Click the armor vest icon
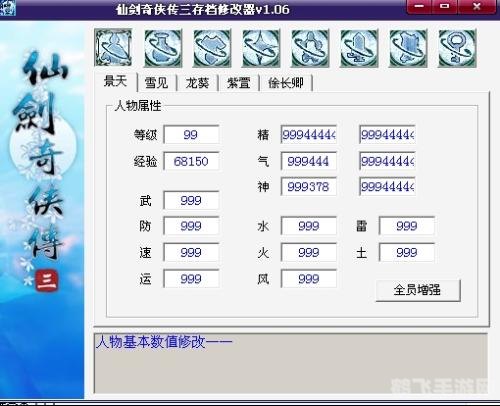The width and height of the screenshot is (500, 406). (408, 48)
